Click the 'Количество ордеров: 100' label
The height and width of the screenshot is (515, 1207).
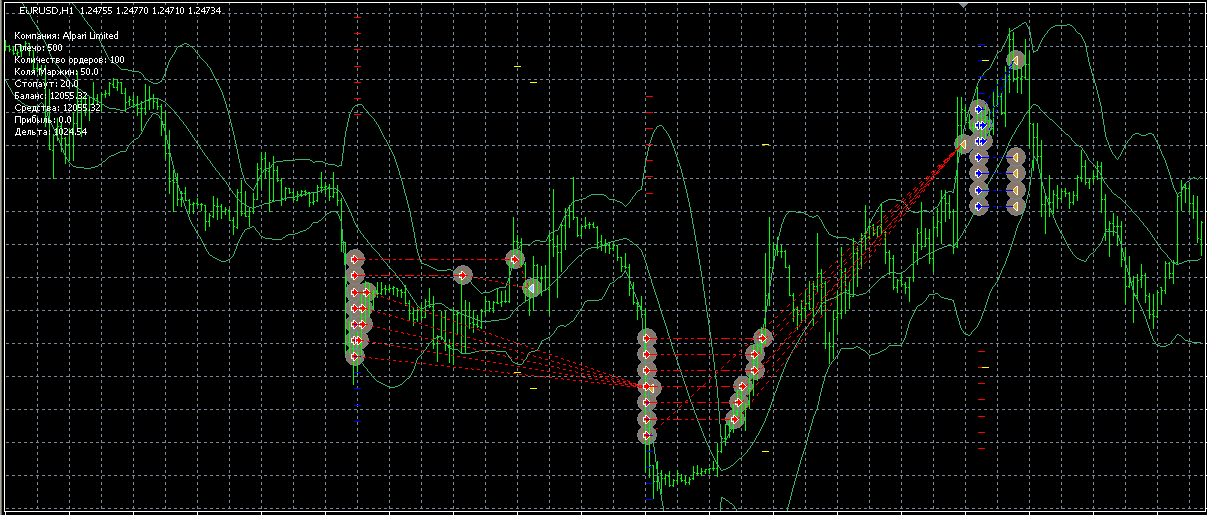(x=70, y=60)
